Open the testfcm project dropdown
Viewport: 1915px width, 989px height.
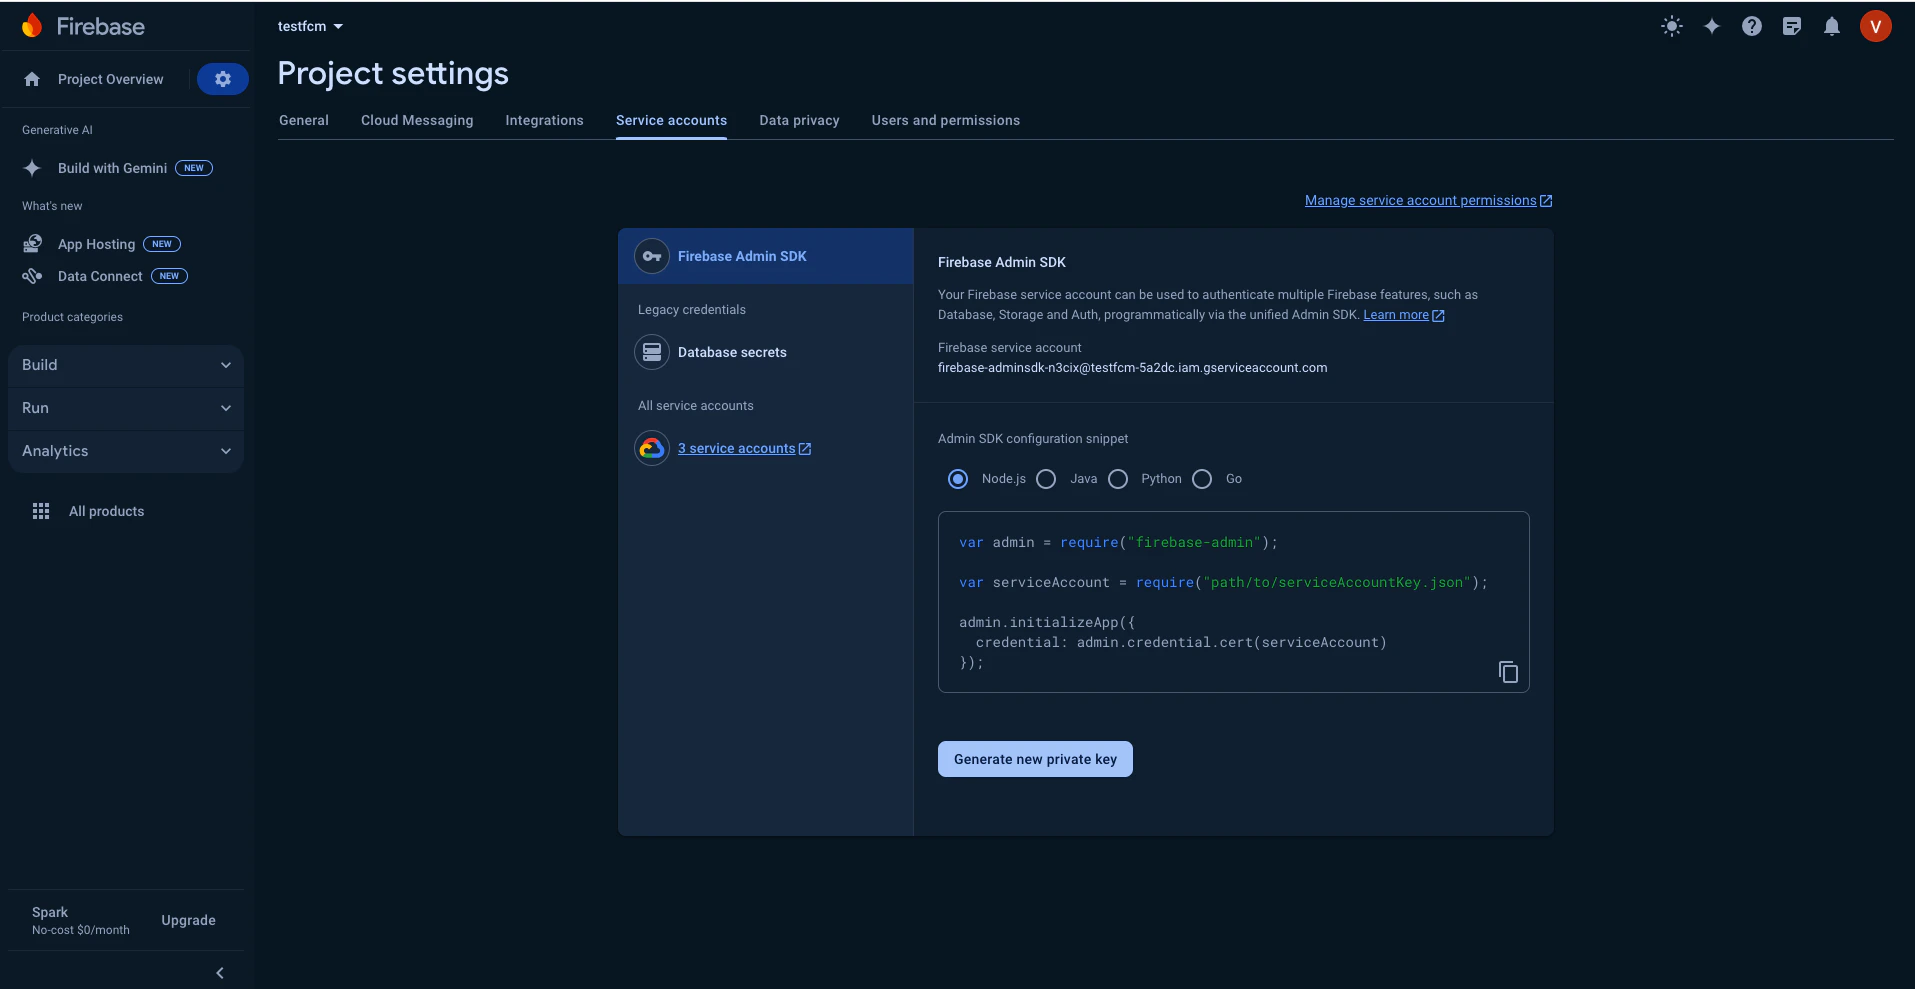310,26
